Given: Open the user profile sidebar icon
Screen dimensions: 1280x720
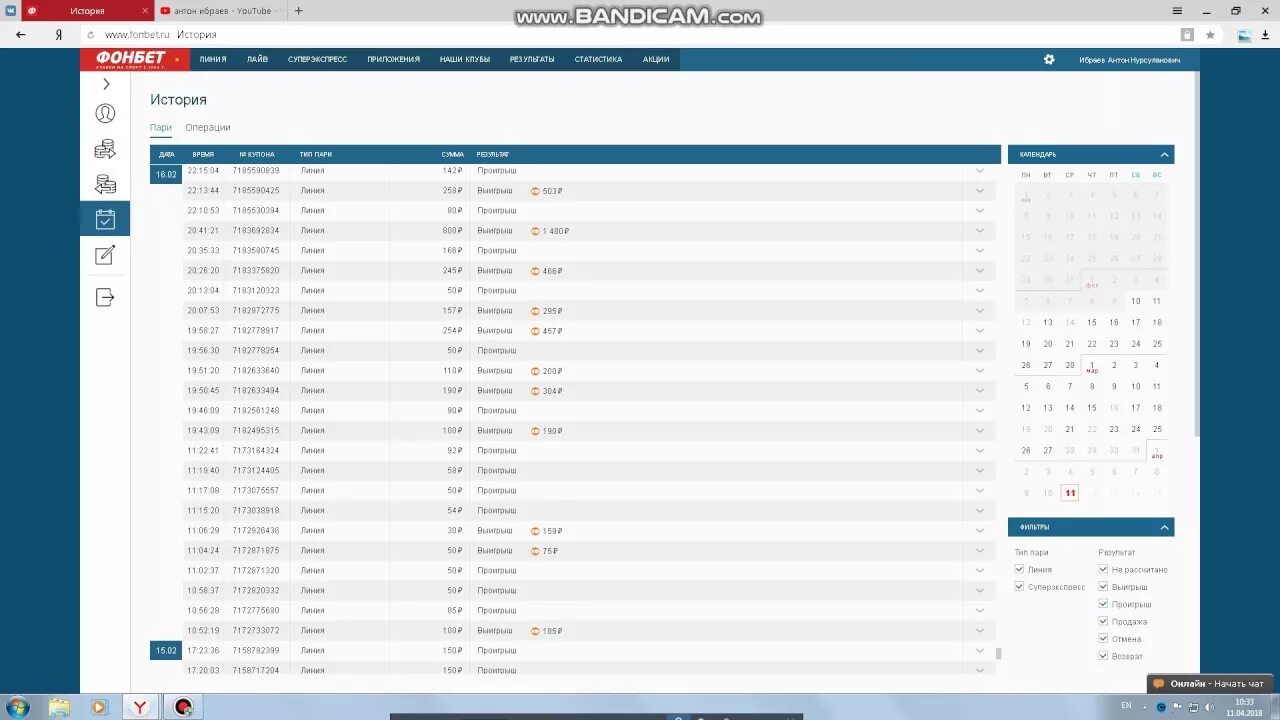Looking at the screenshot, I should click(x=105, y=113).
